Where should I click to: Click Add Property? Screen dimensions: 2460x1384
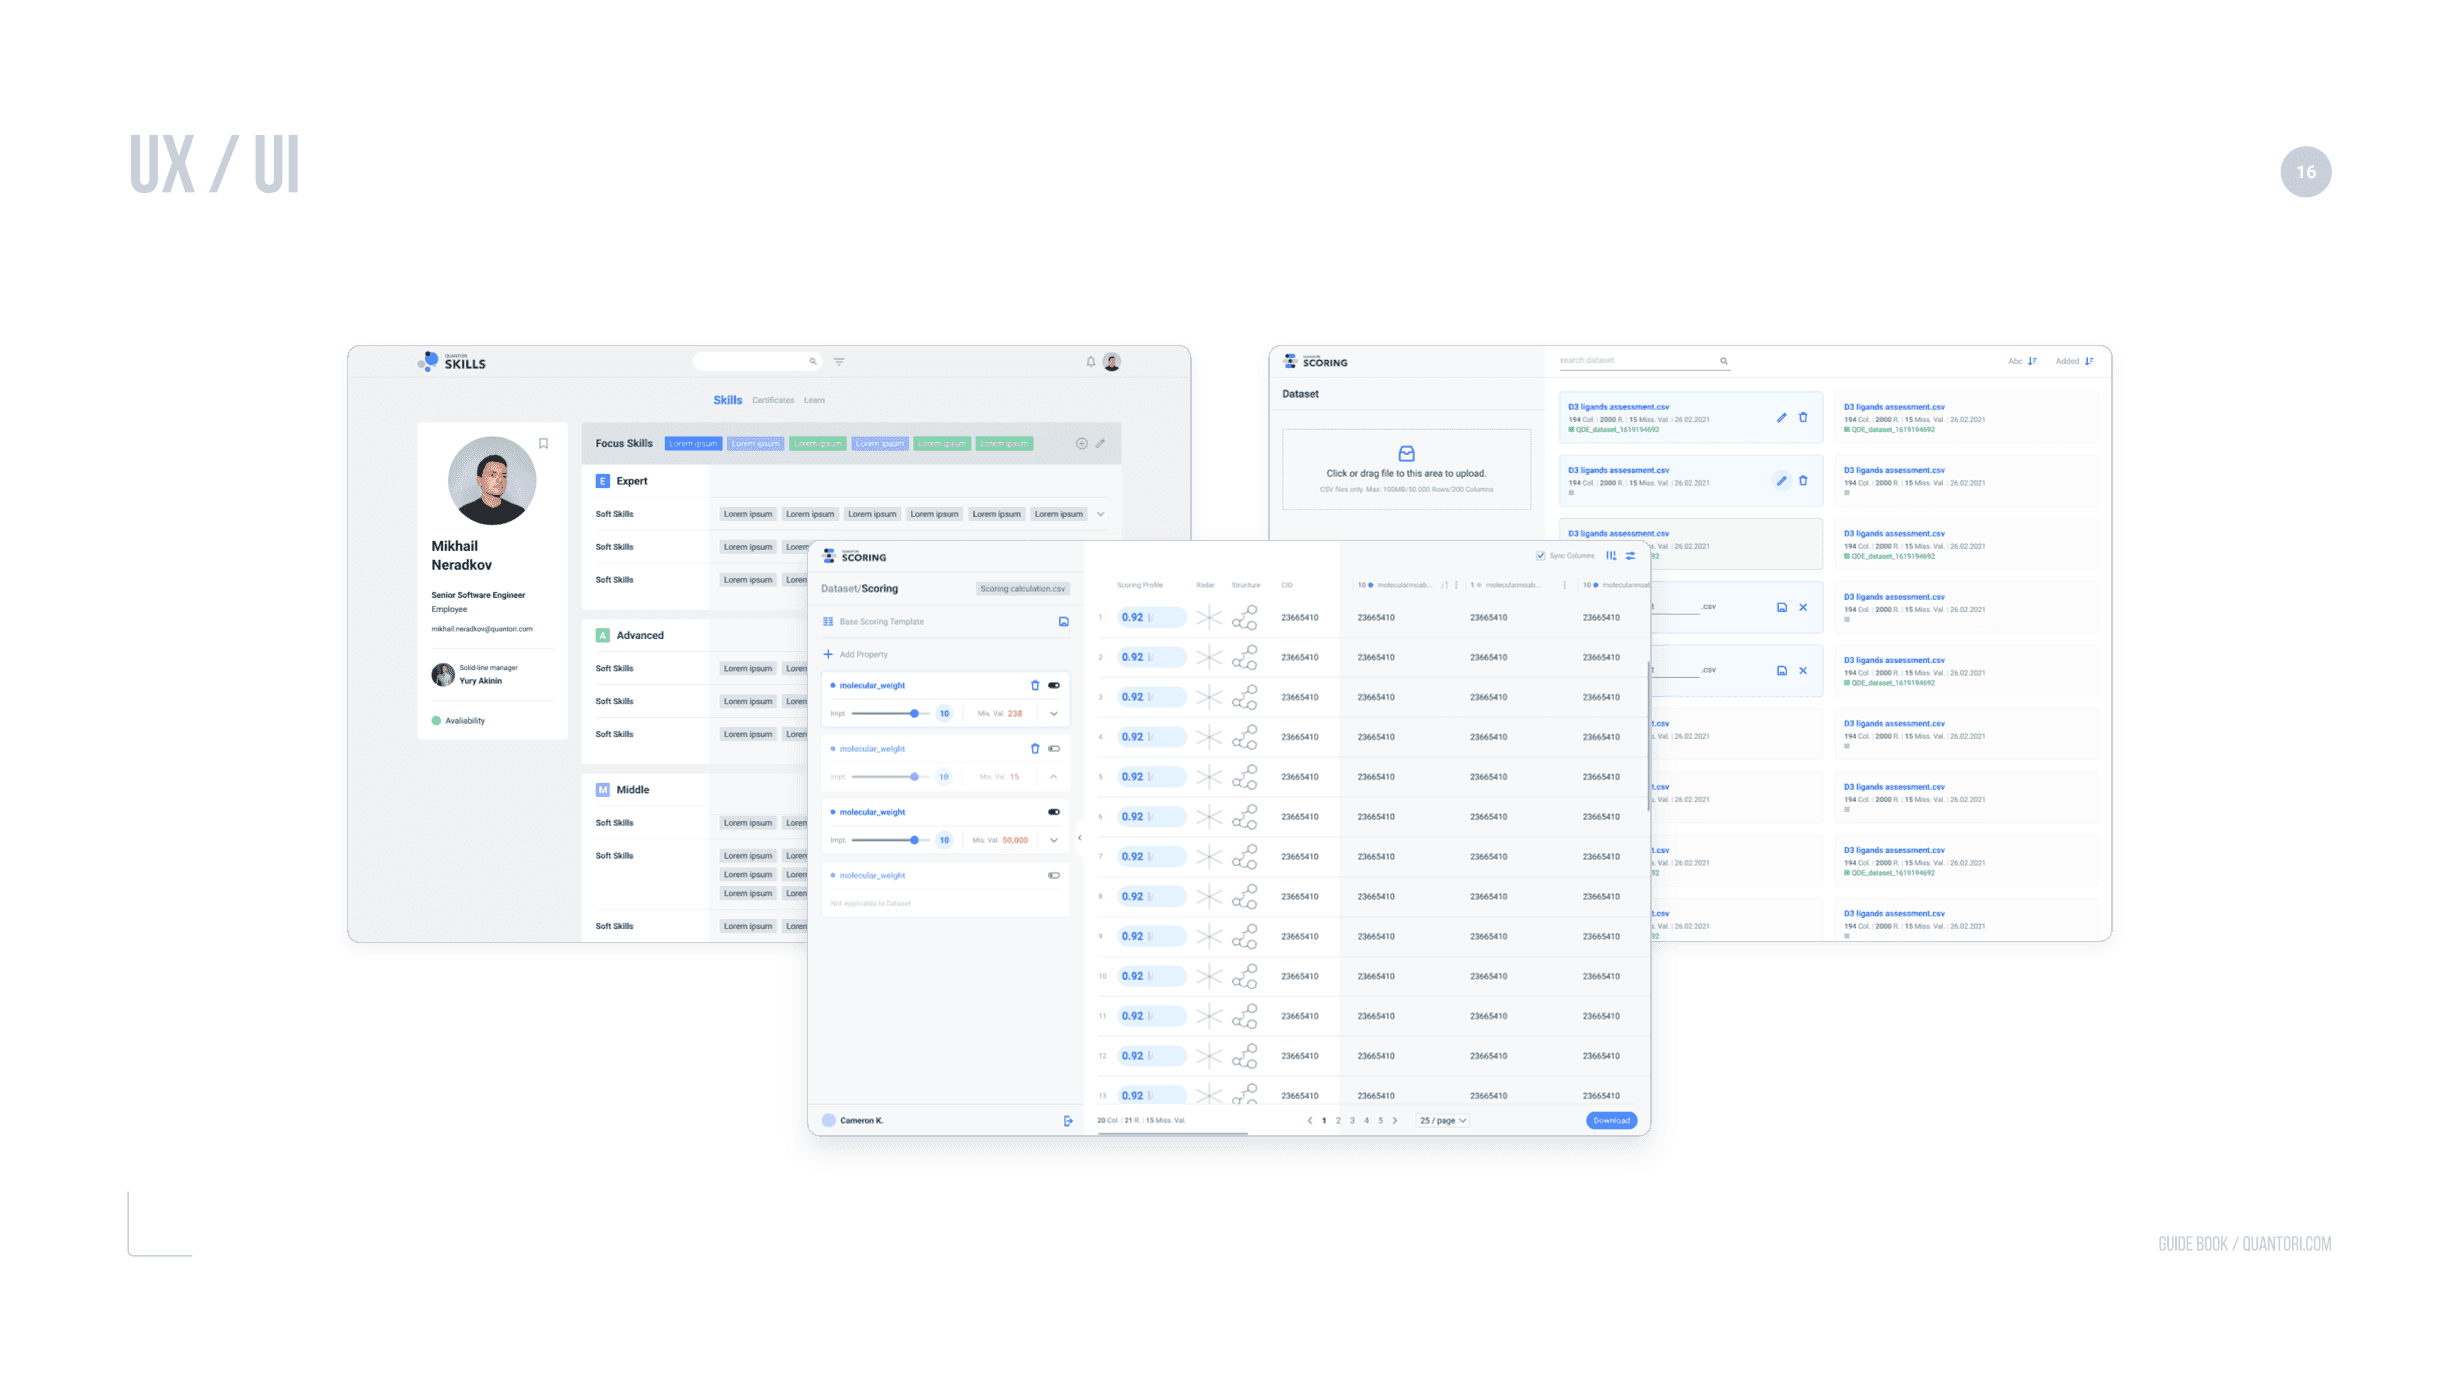(x=856, y=654)
